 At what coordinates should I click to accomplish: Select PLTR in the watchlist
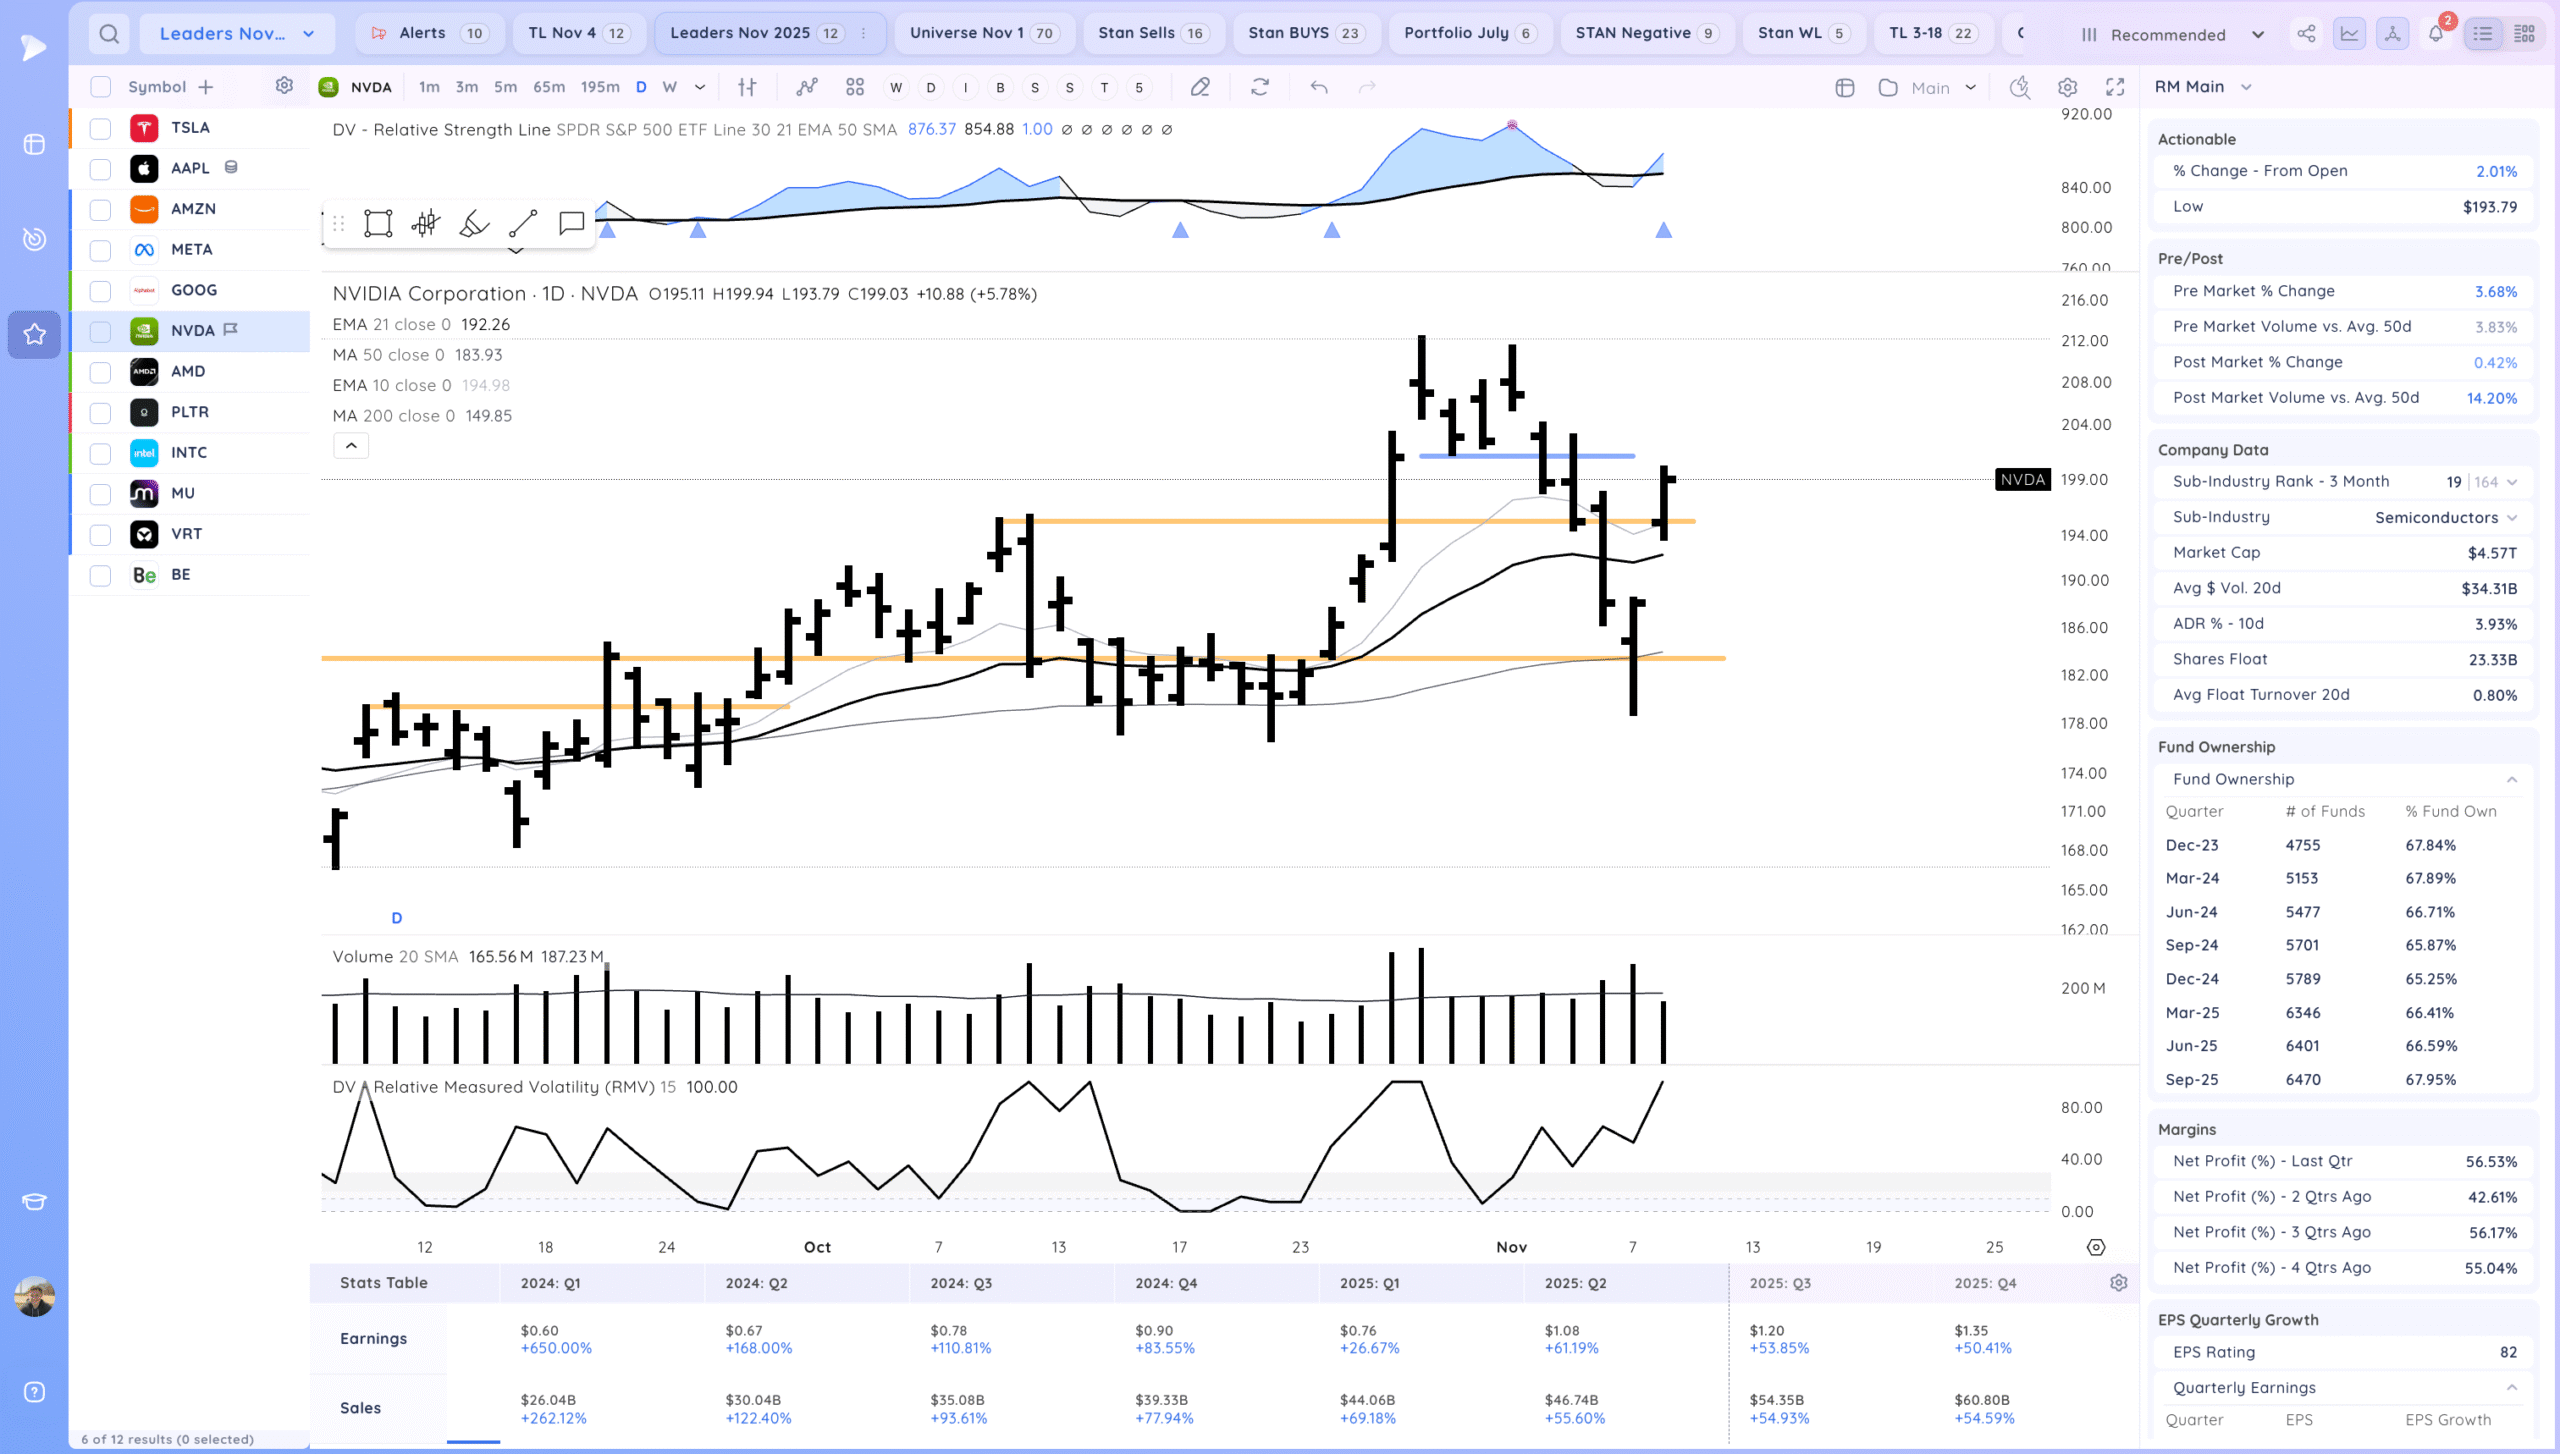click(190, 412)
